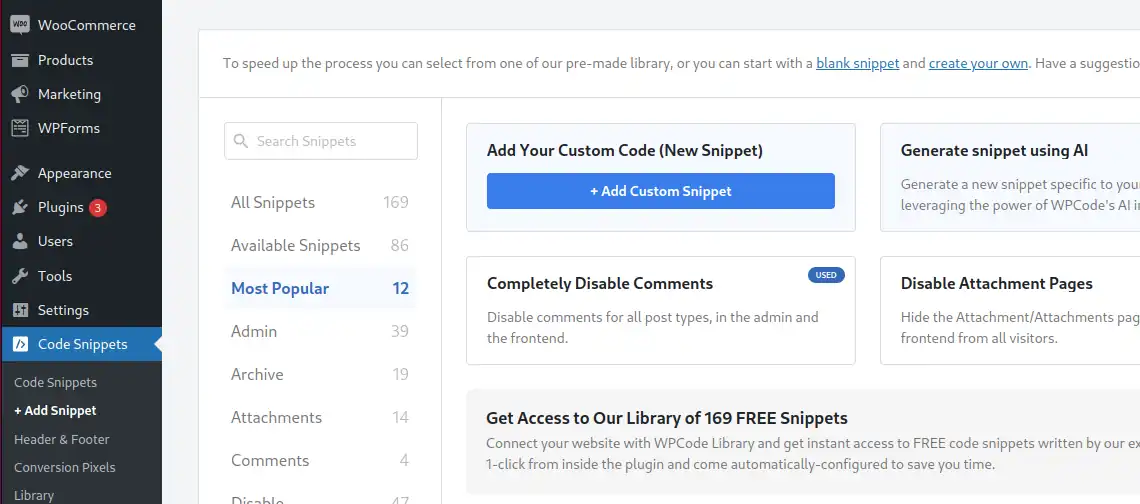Focus the Search Snippets field

coord(321,141)
